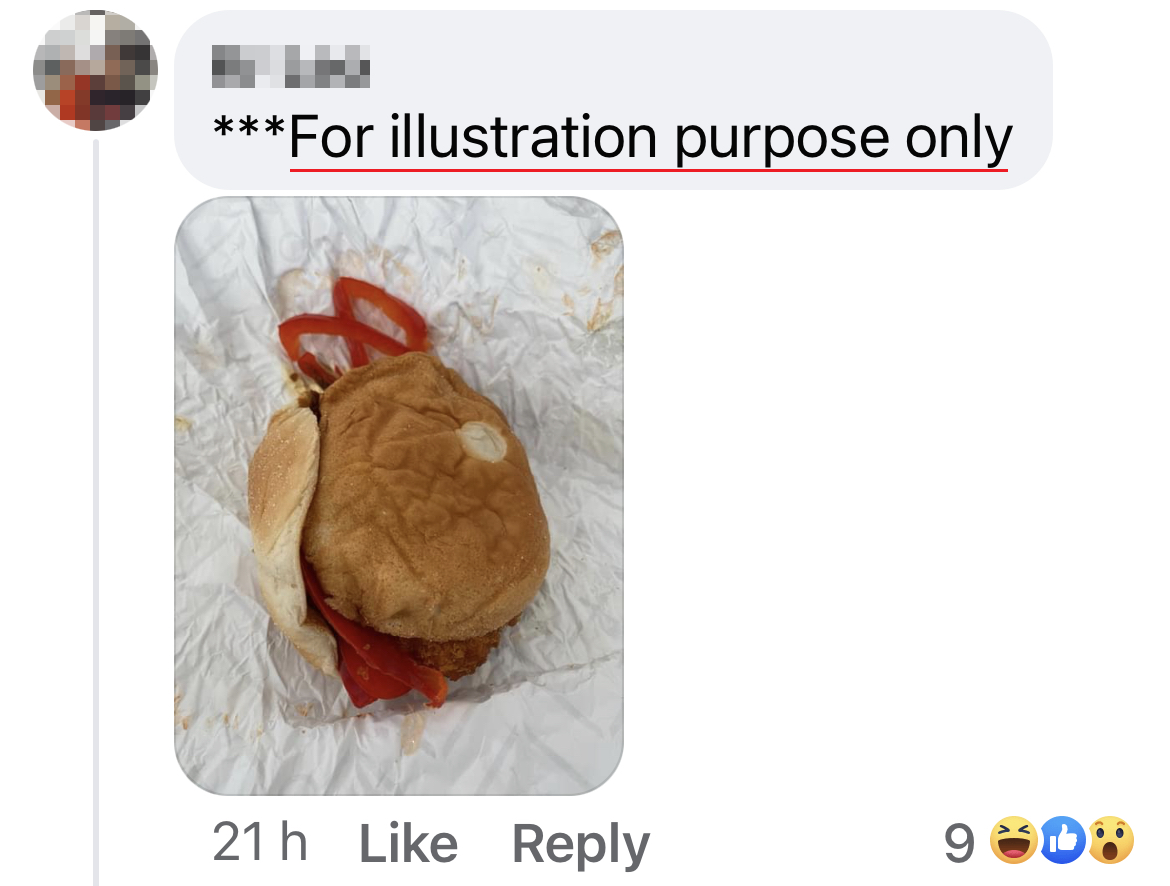Screen dimensions: 1170x886
Task: Click the 'For illustration purpose only' text
Action: [650, 138]
